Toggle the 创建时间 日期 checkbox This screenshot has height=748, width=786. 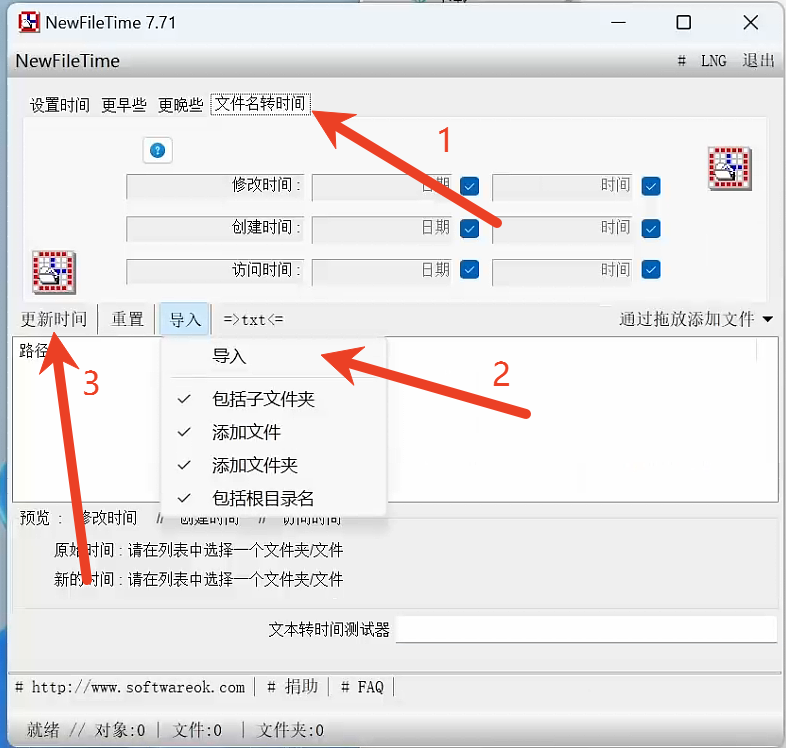(x=469, y=229)
